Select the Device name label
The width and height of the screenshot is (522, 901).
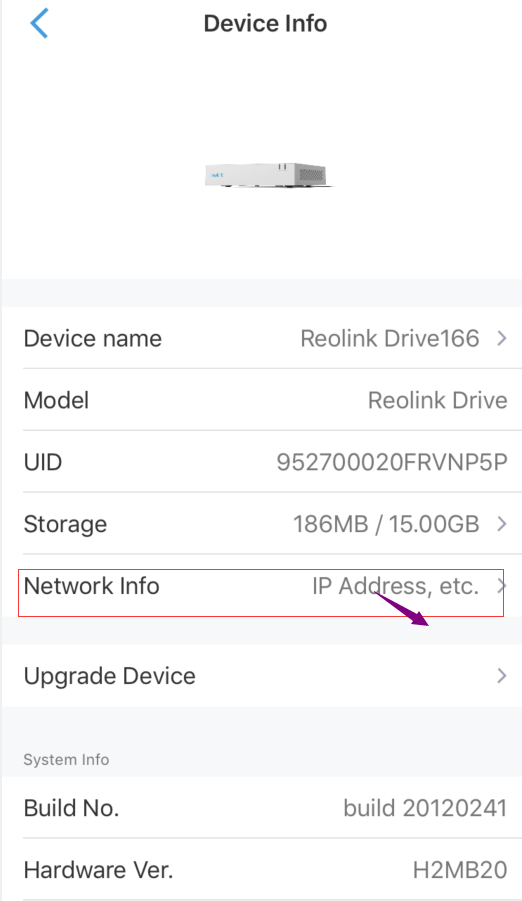[x=93, y=338]
